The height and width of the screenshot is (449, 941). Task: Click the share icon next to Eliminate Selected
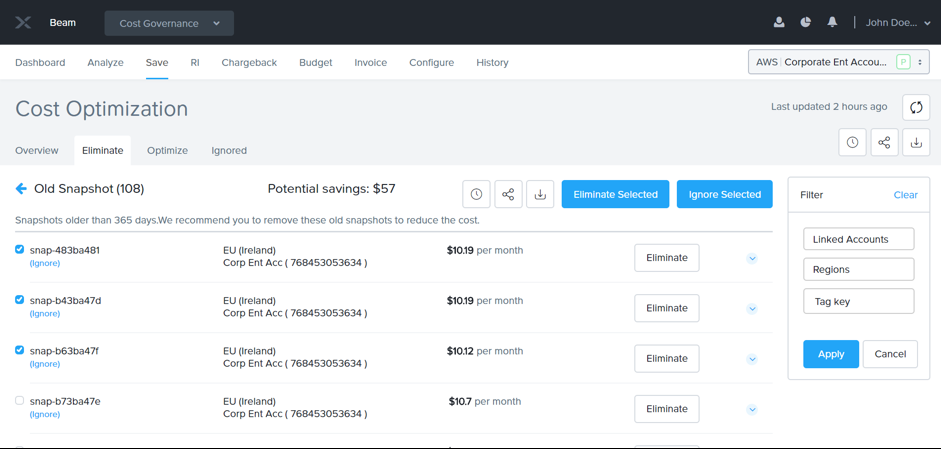[508, 194]
